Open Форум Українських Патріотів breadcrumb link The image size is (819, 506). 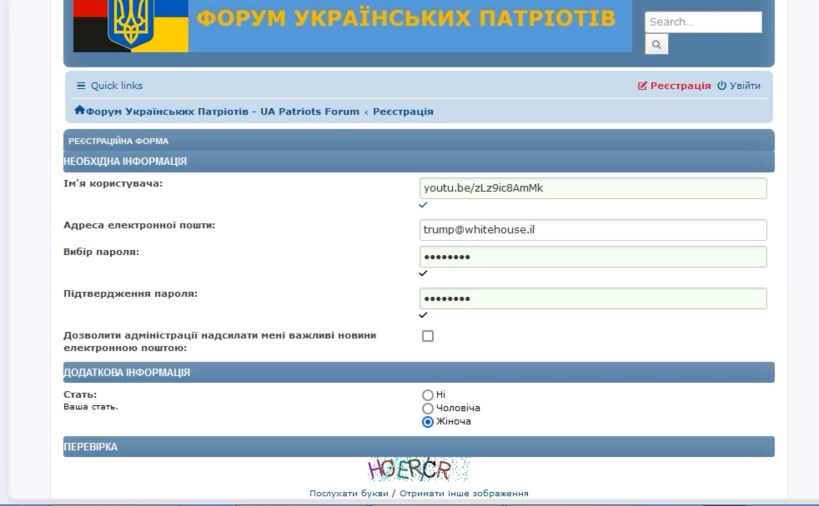click(223, 111)
